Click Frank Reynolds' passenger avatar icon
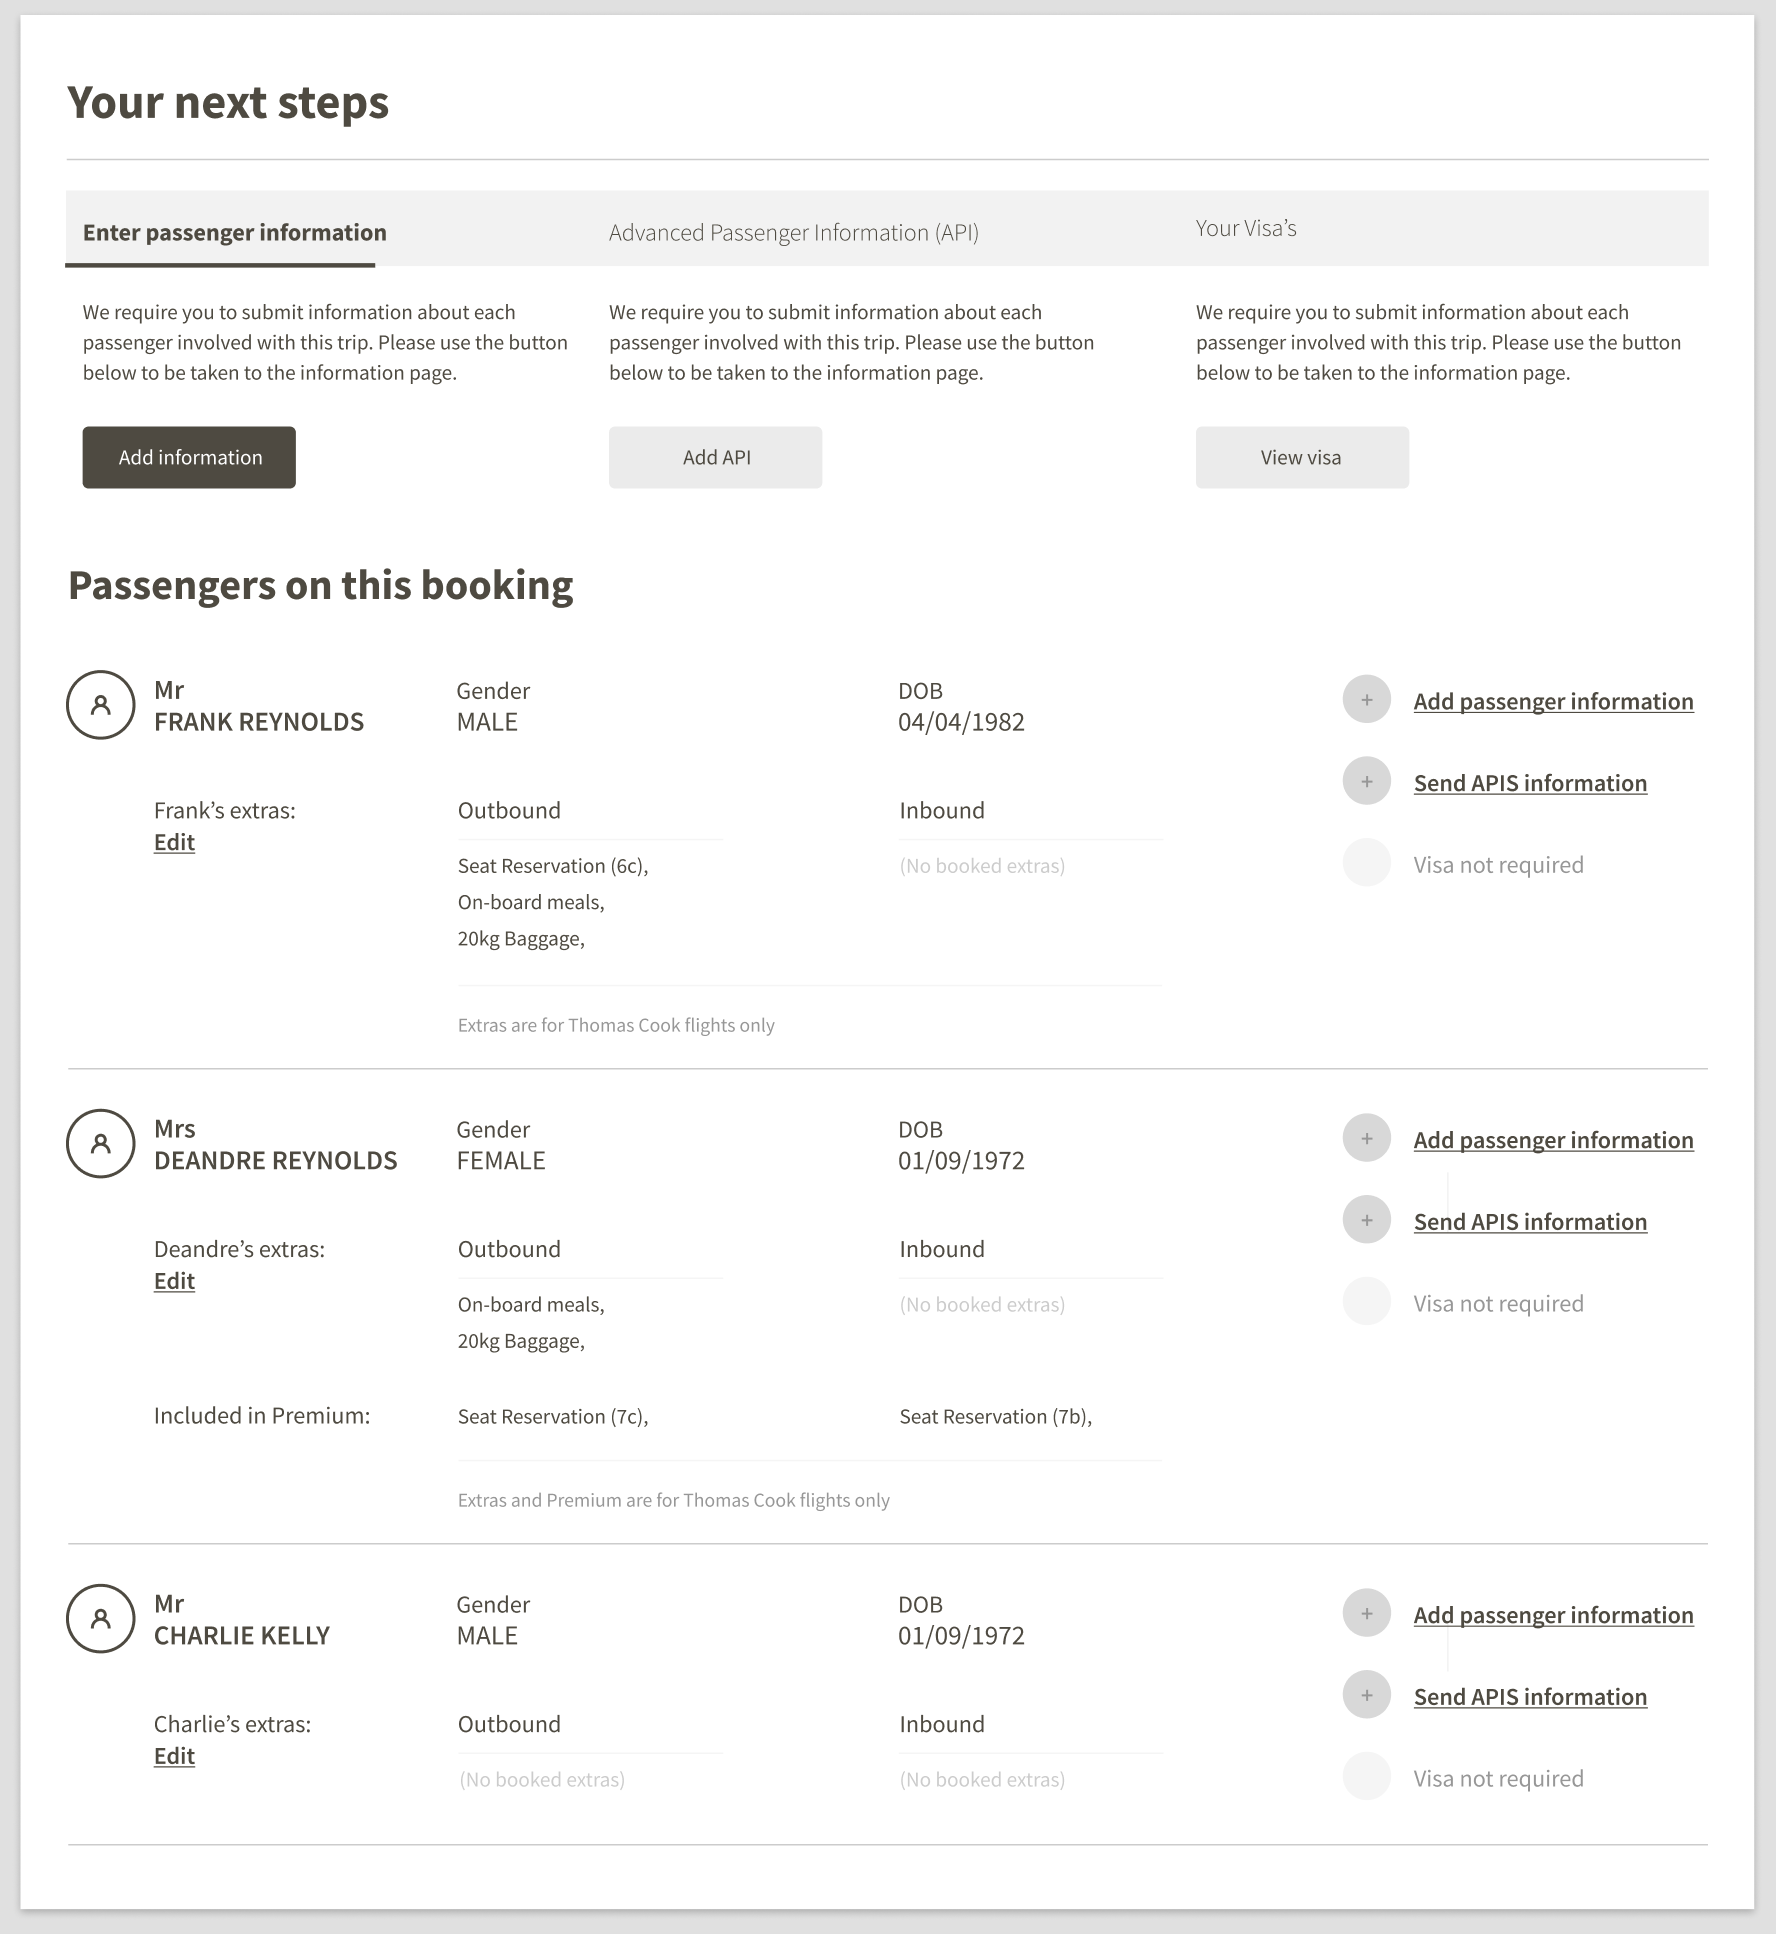Image resolution: width=1776 pixels, height=1934 pixels. 100,705
